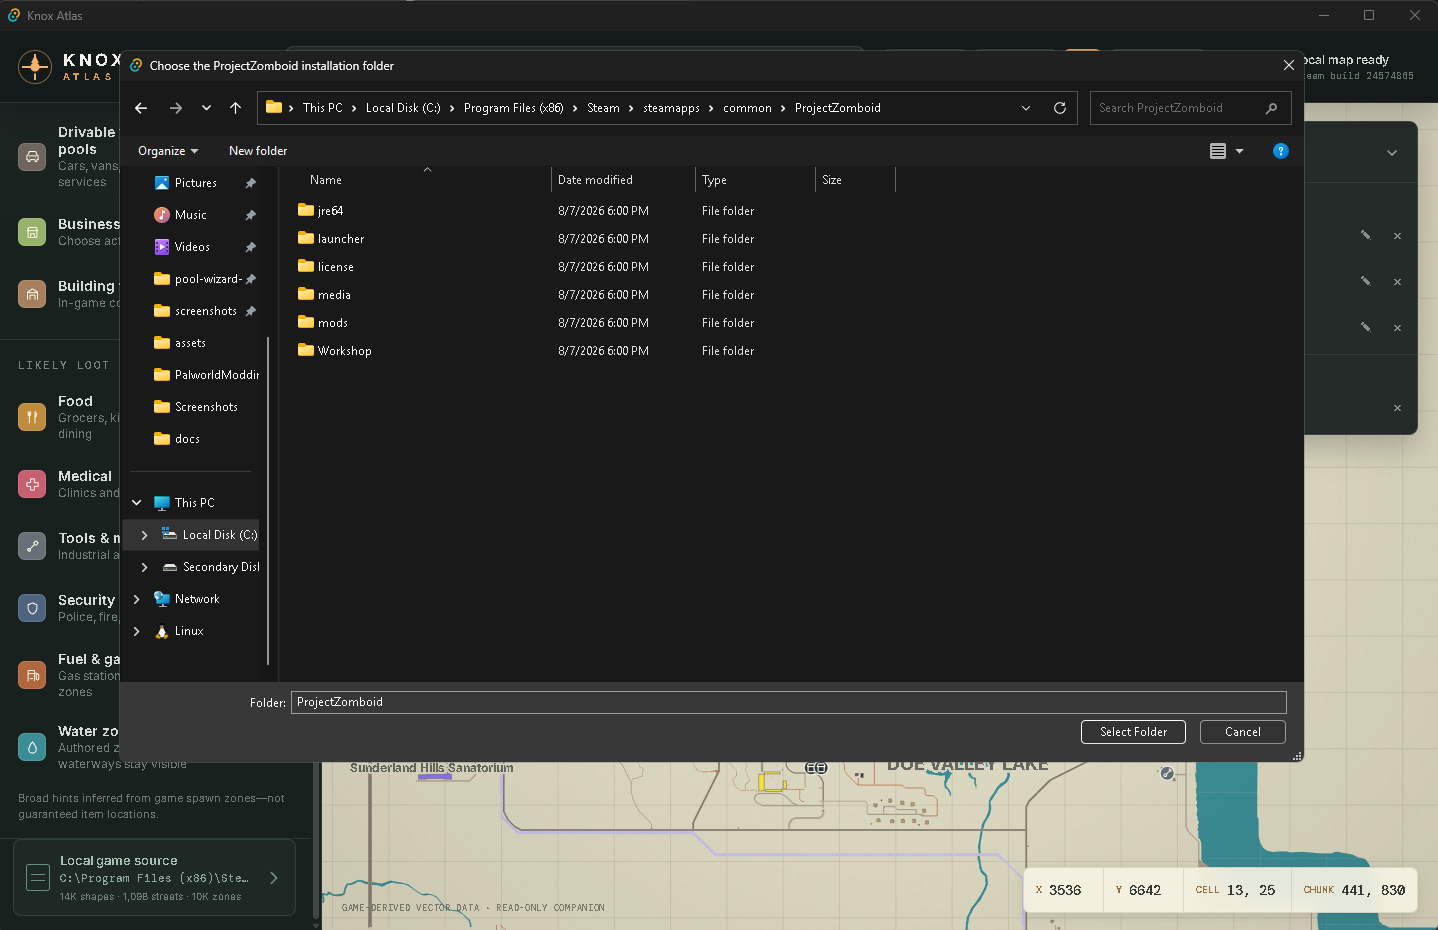
Task: Select the media folder row
Action: coord(595,295)
